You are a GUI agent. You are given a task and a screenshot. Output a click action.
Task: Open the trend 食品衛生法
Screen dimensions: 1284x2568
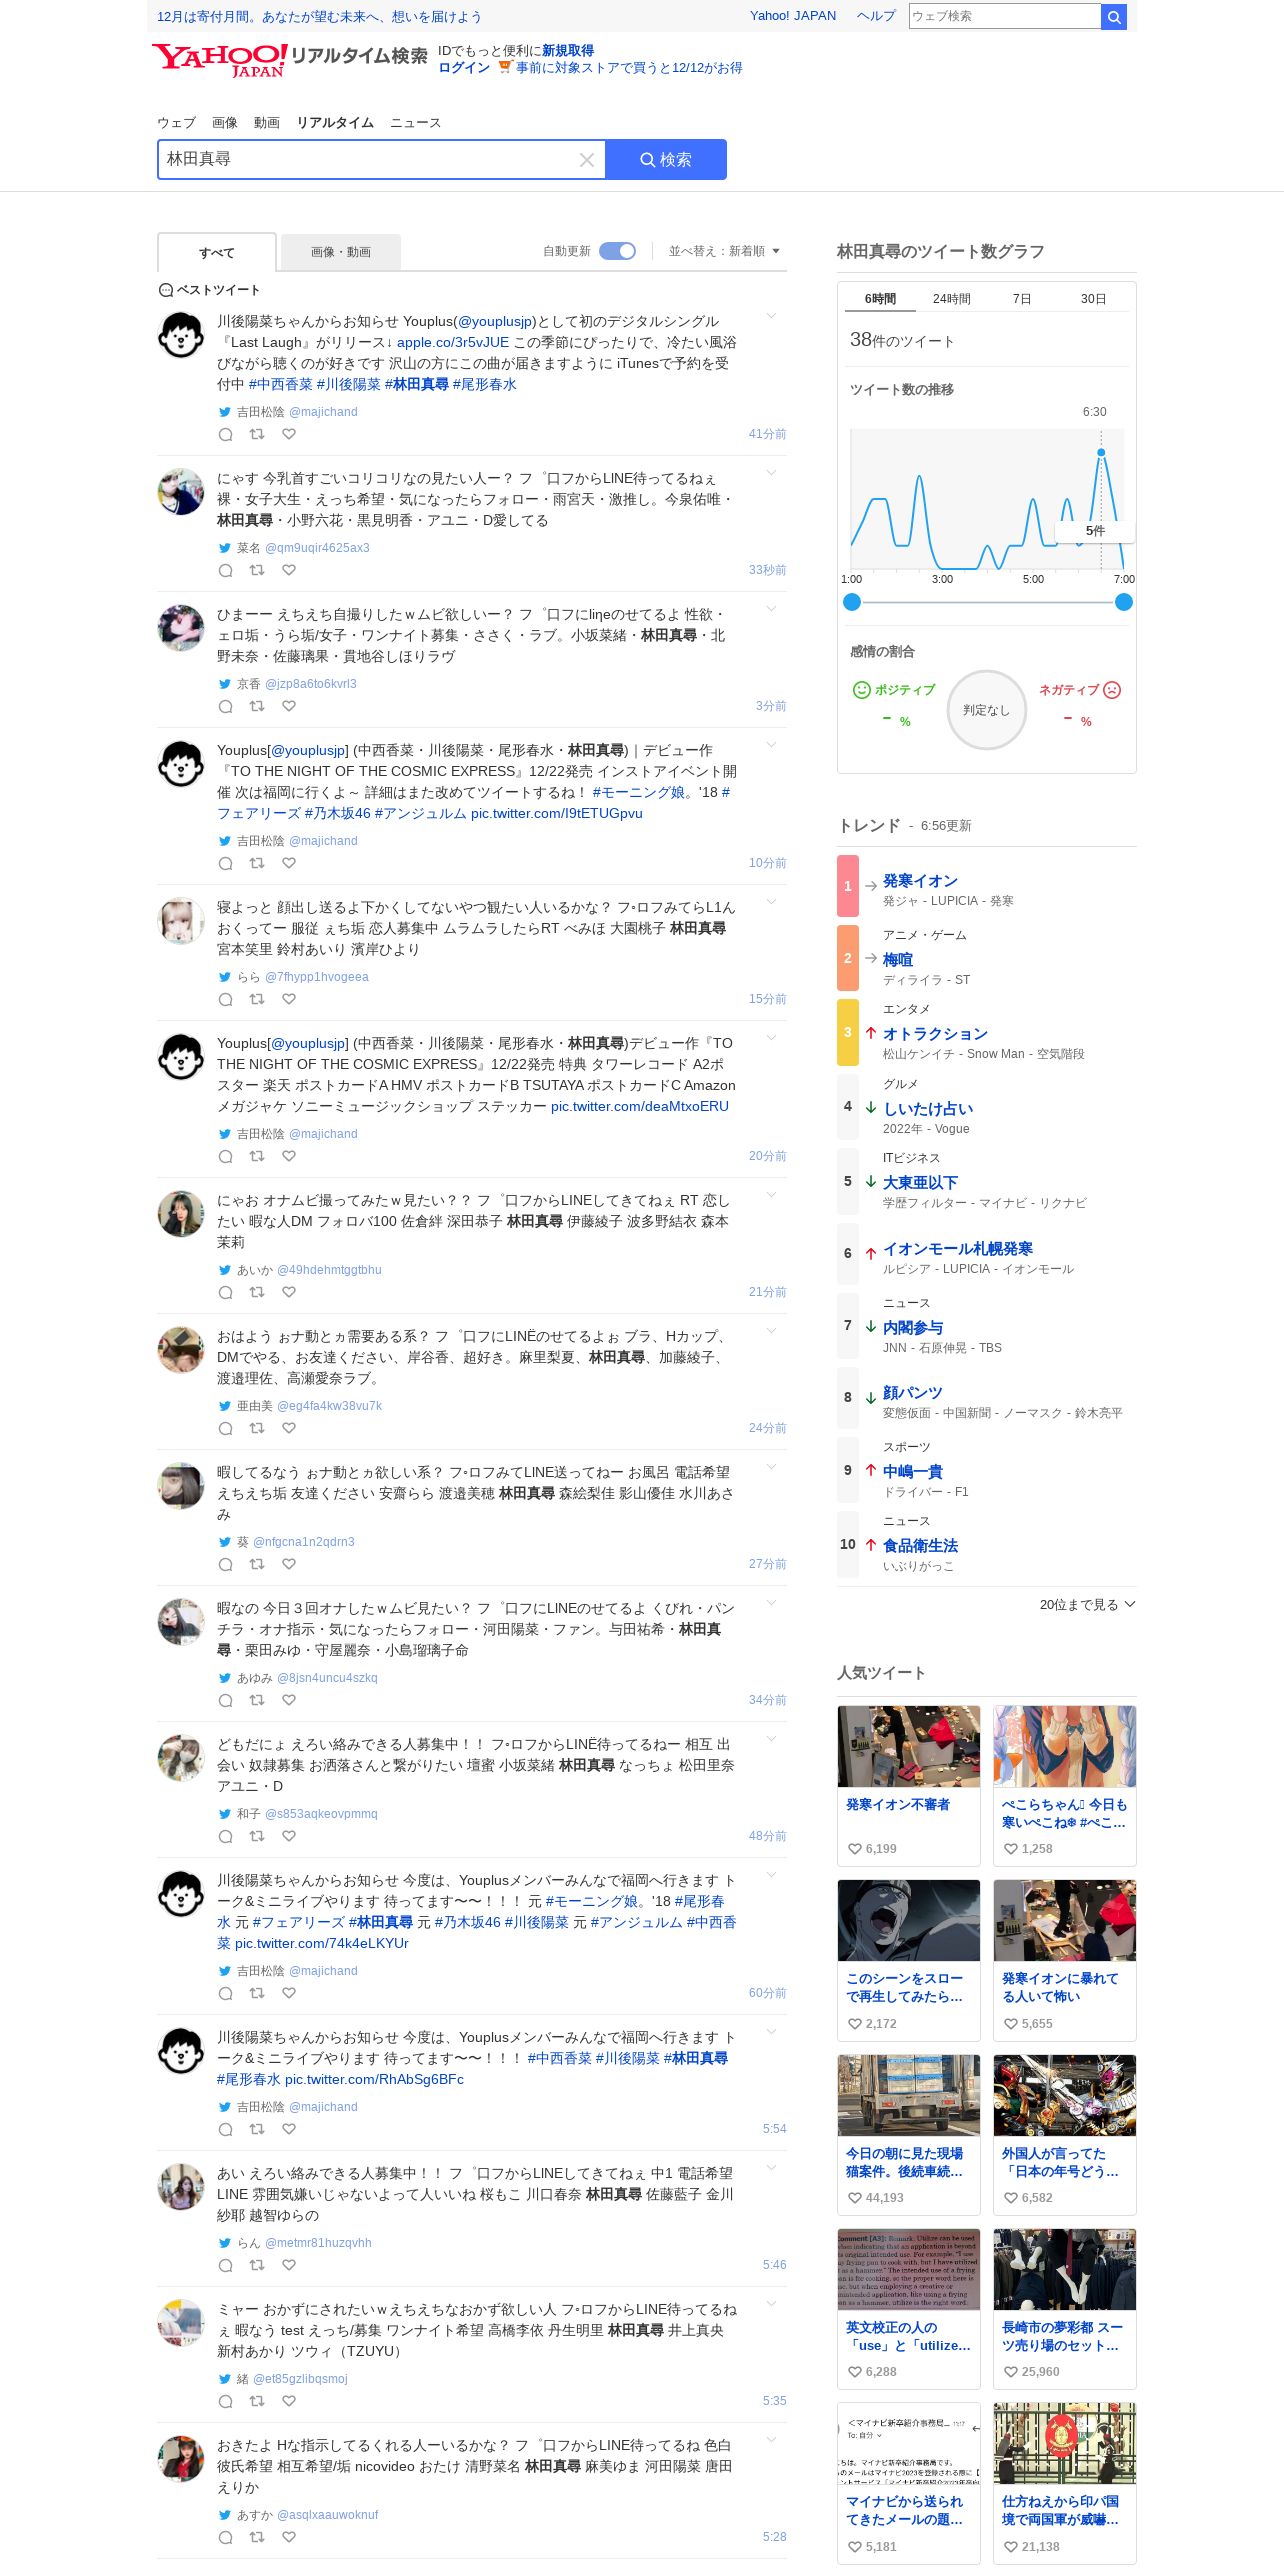(920, 1546)
